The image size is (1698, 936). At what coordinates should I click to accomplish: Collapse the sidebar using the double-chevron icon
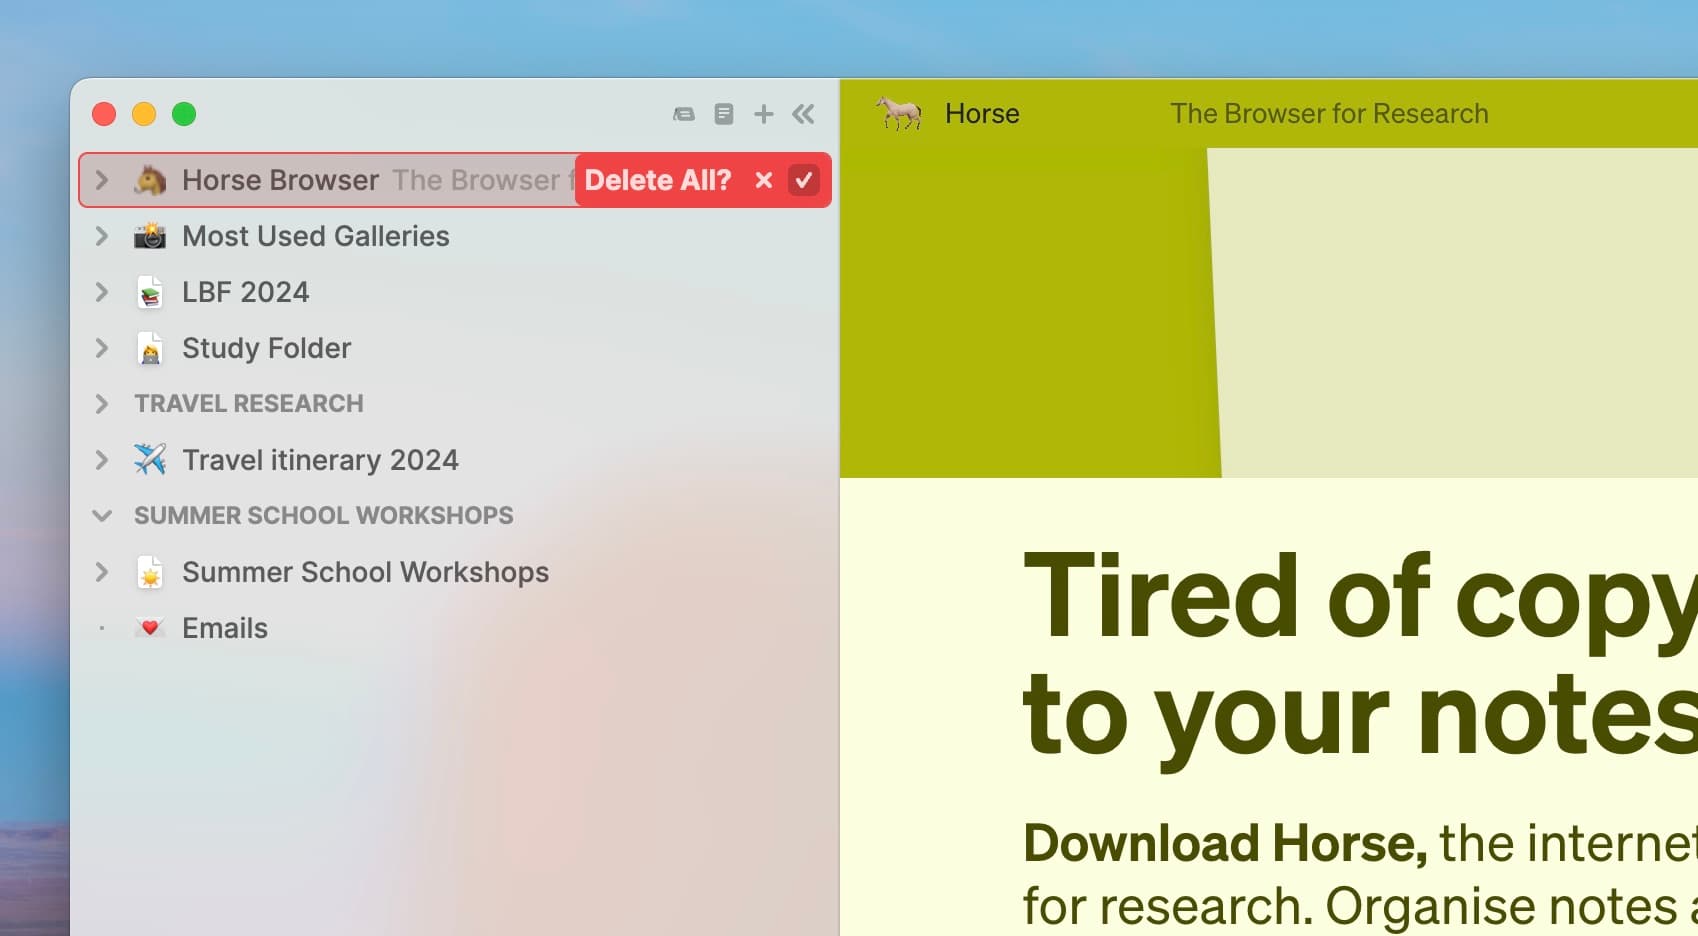click(802, 113)
